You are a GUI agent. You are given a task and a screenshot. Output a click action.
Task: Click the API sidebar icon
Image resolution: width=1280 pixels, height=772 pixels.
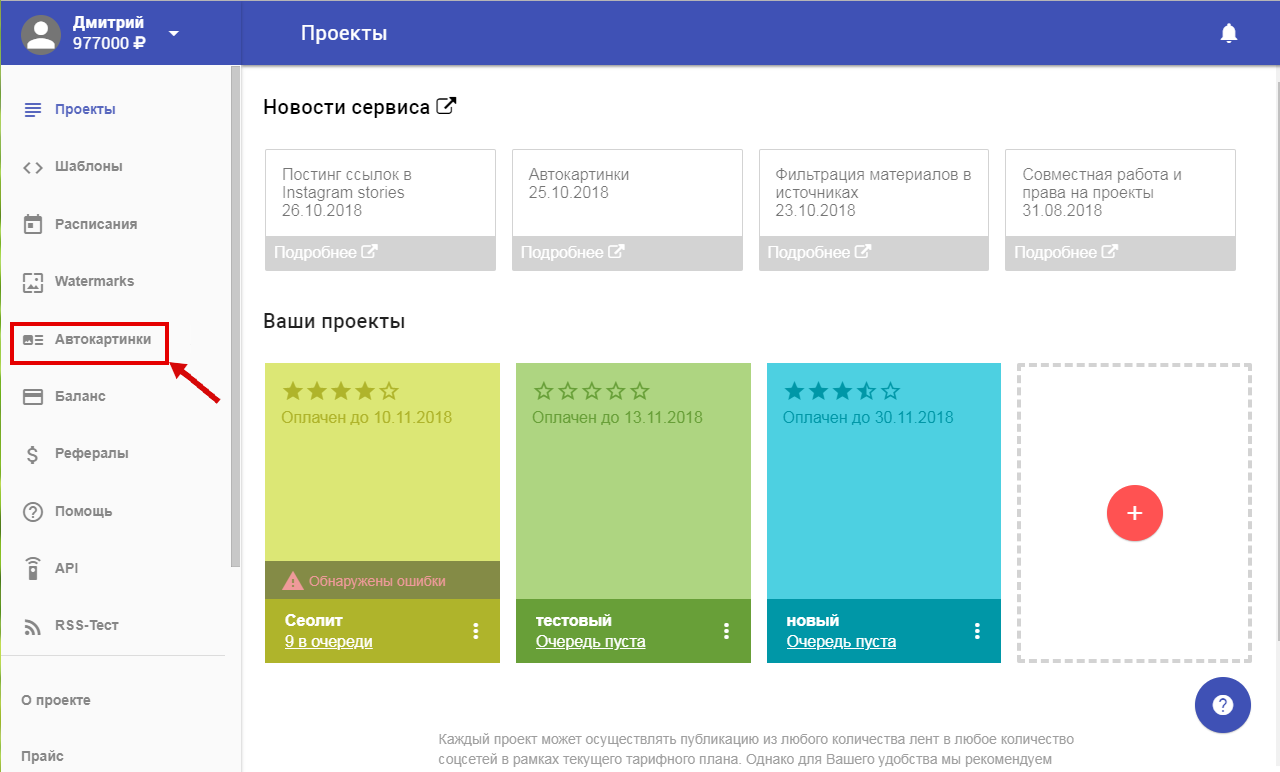pos(33,568)
